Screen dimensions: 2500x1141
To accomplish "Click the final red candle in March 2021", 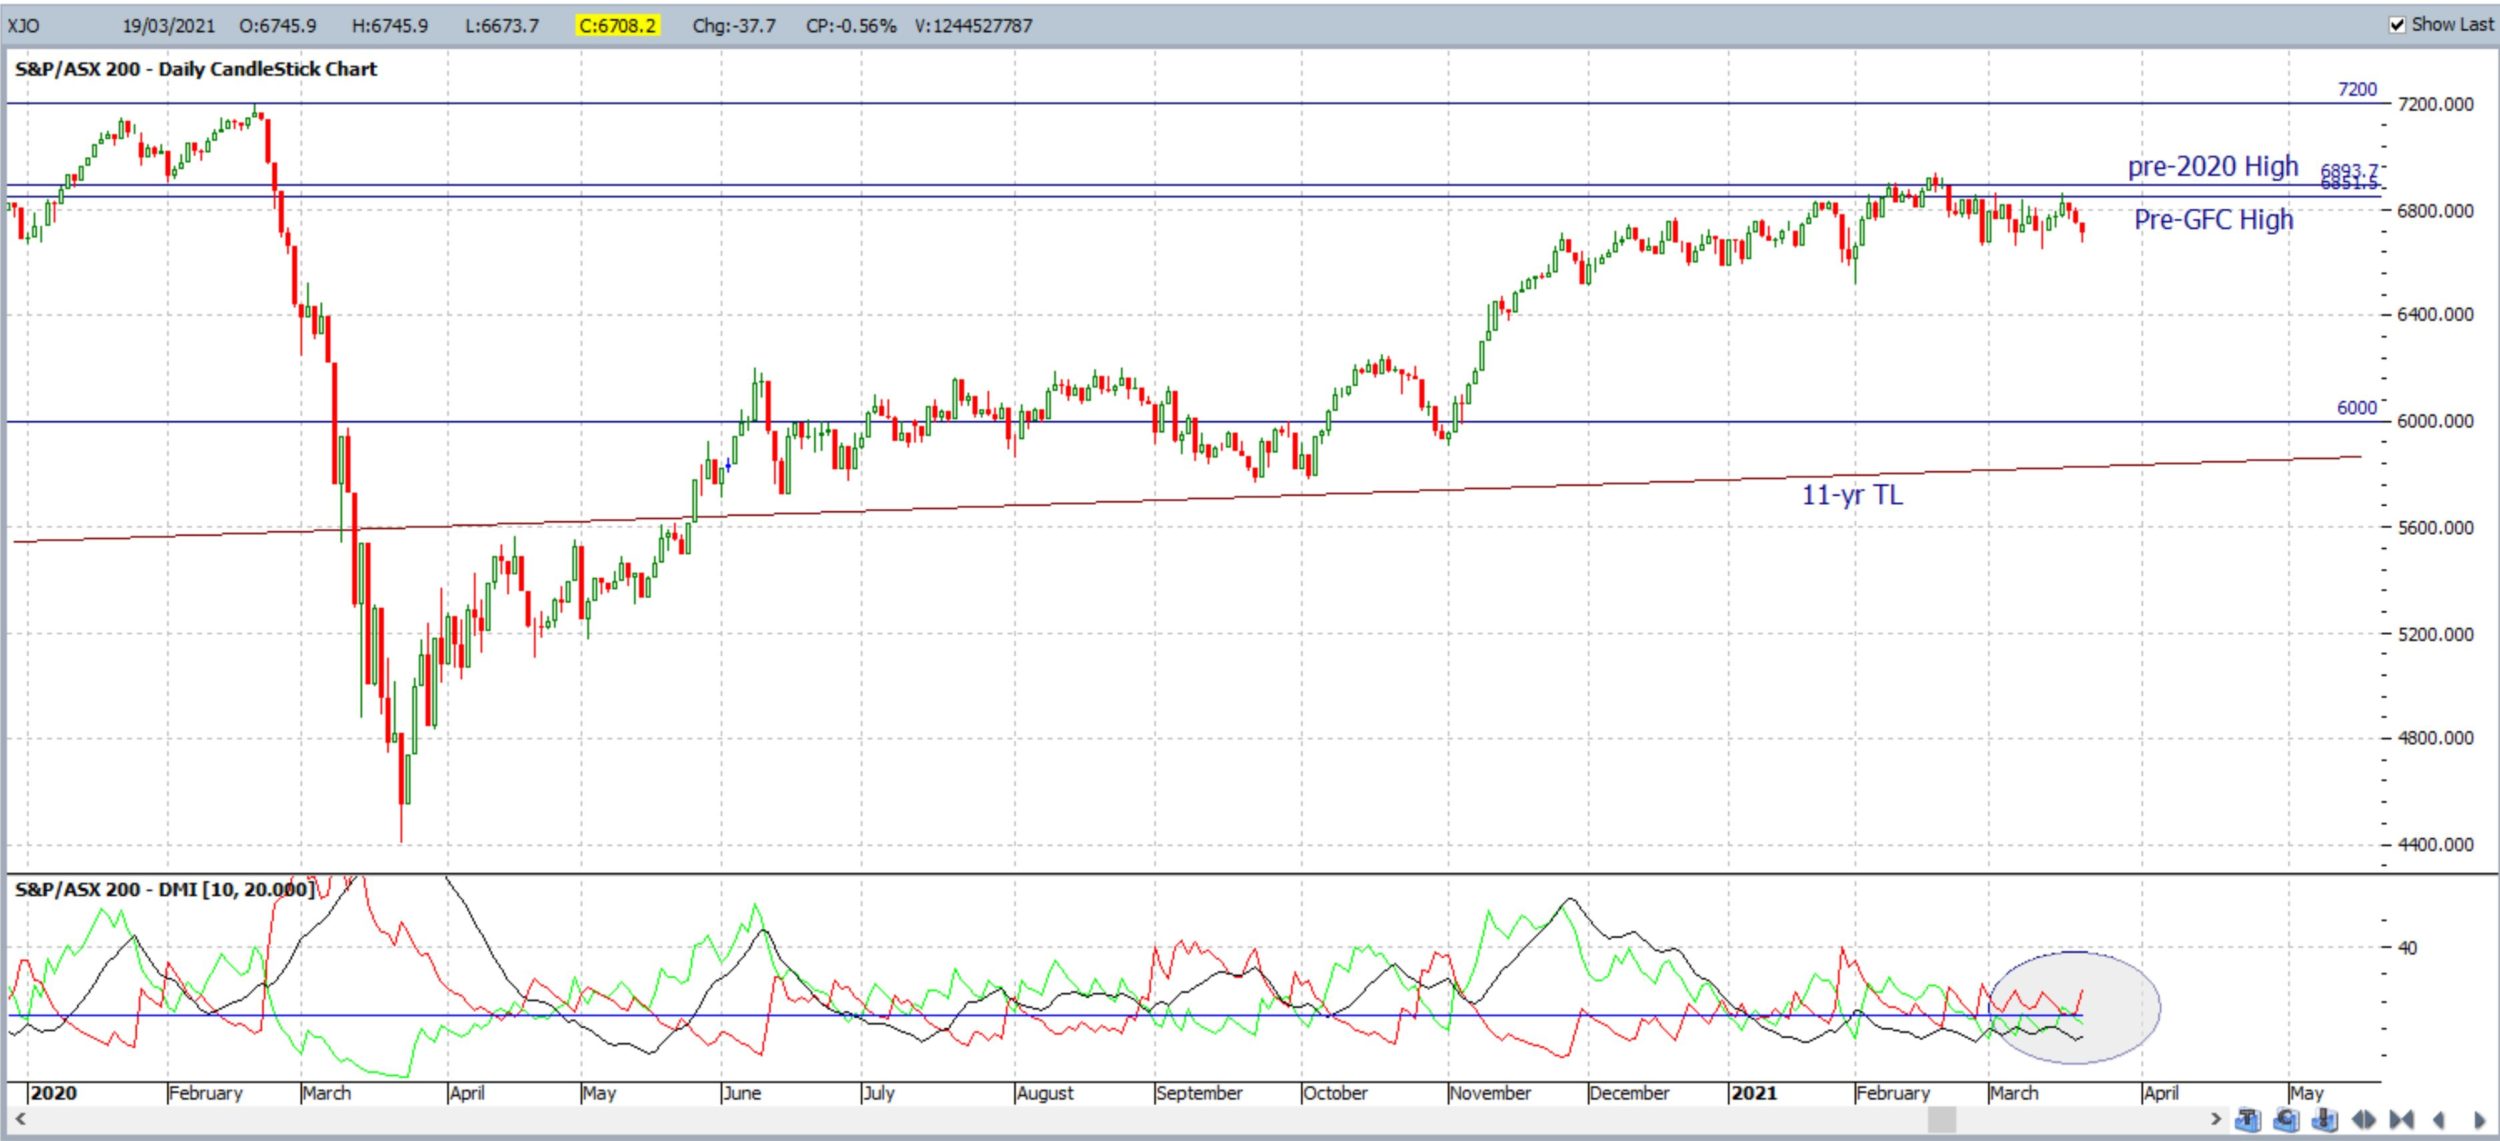I will click(x=2083, y=232).
